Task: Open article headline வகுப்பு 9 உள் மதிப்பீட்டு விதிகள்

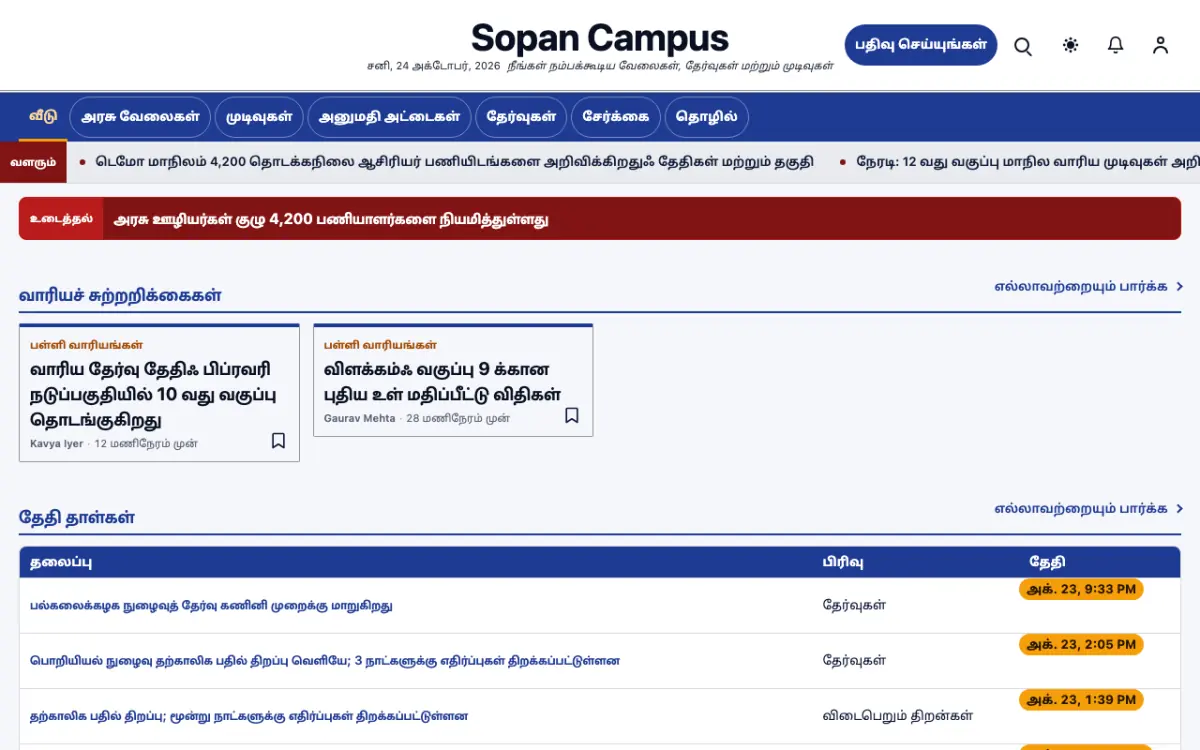Action: [x=442, y=382]
